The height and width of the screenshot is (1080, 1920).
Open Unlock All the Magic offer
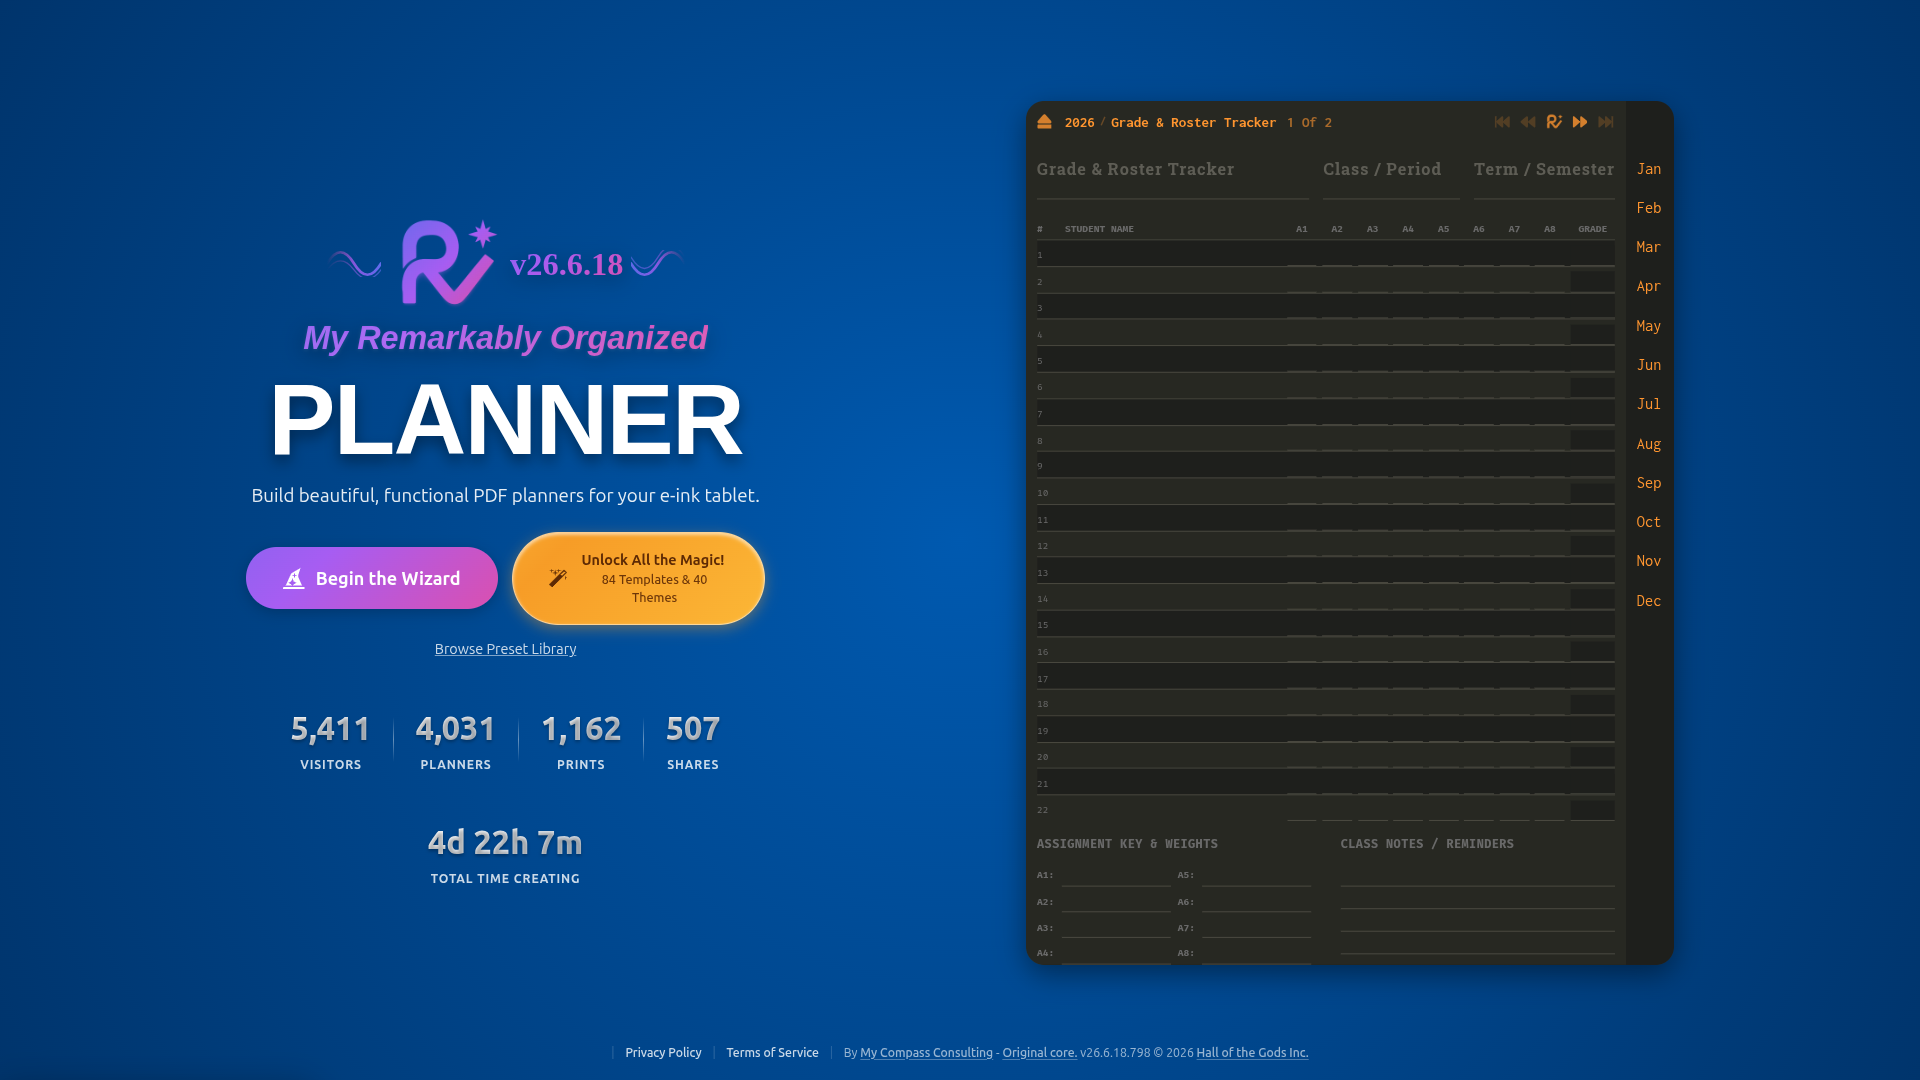pyautogui.click(x=638, y=578)
